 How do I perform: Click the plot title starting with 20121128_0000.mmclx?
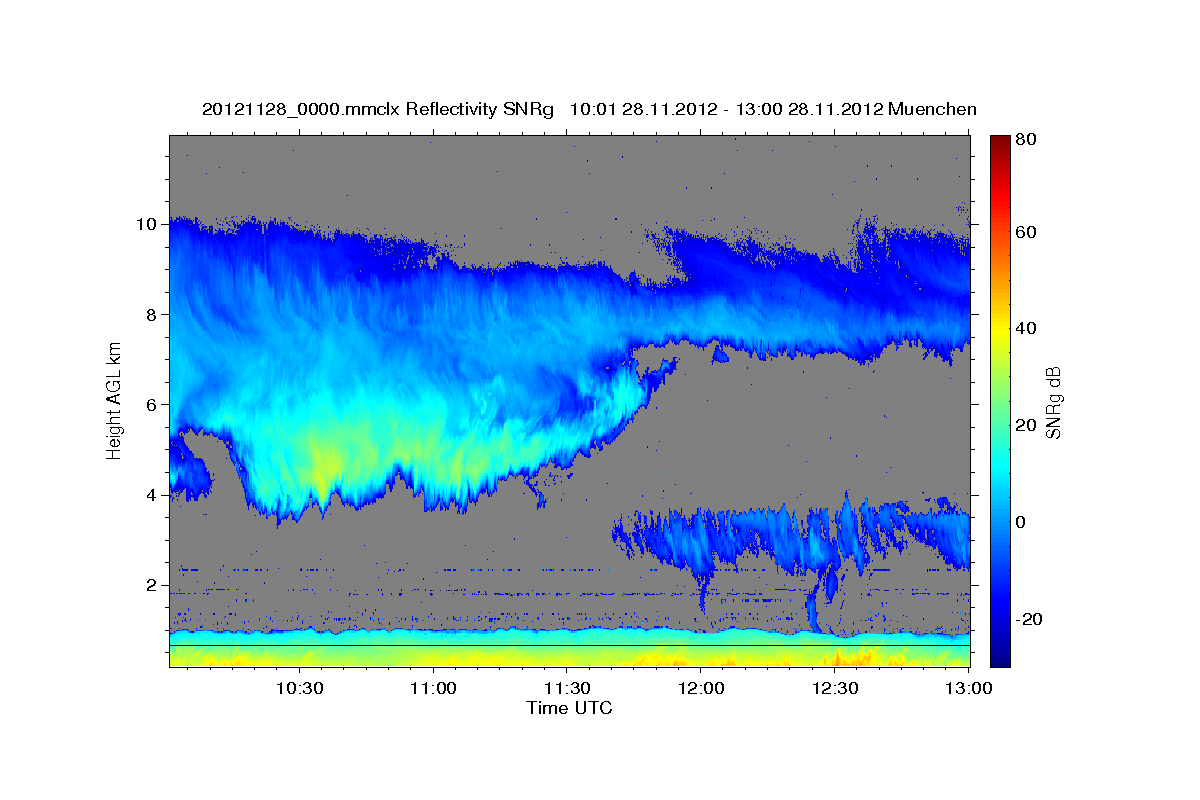pos(589,109)
